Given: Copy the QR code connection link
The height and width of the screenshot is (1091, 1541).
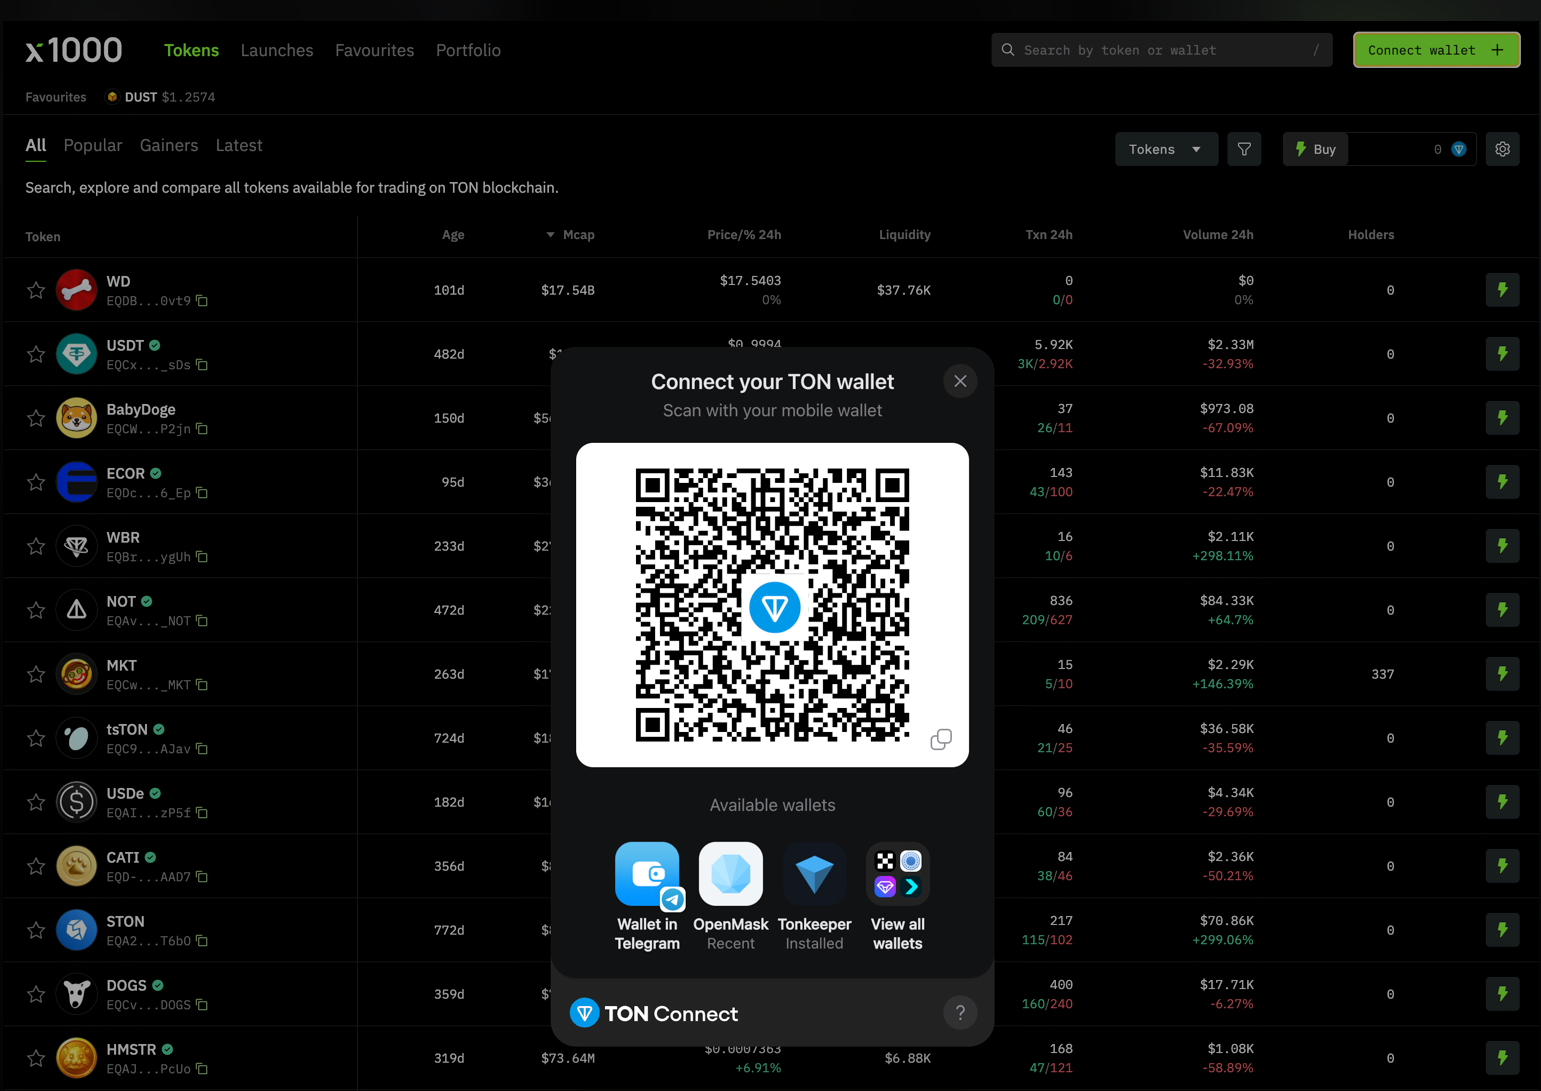Looking at the screenshot, I should coord(941,740).
